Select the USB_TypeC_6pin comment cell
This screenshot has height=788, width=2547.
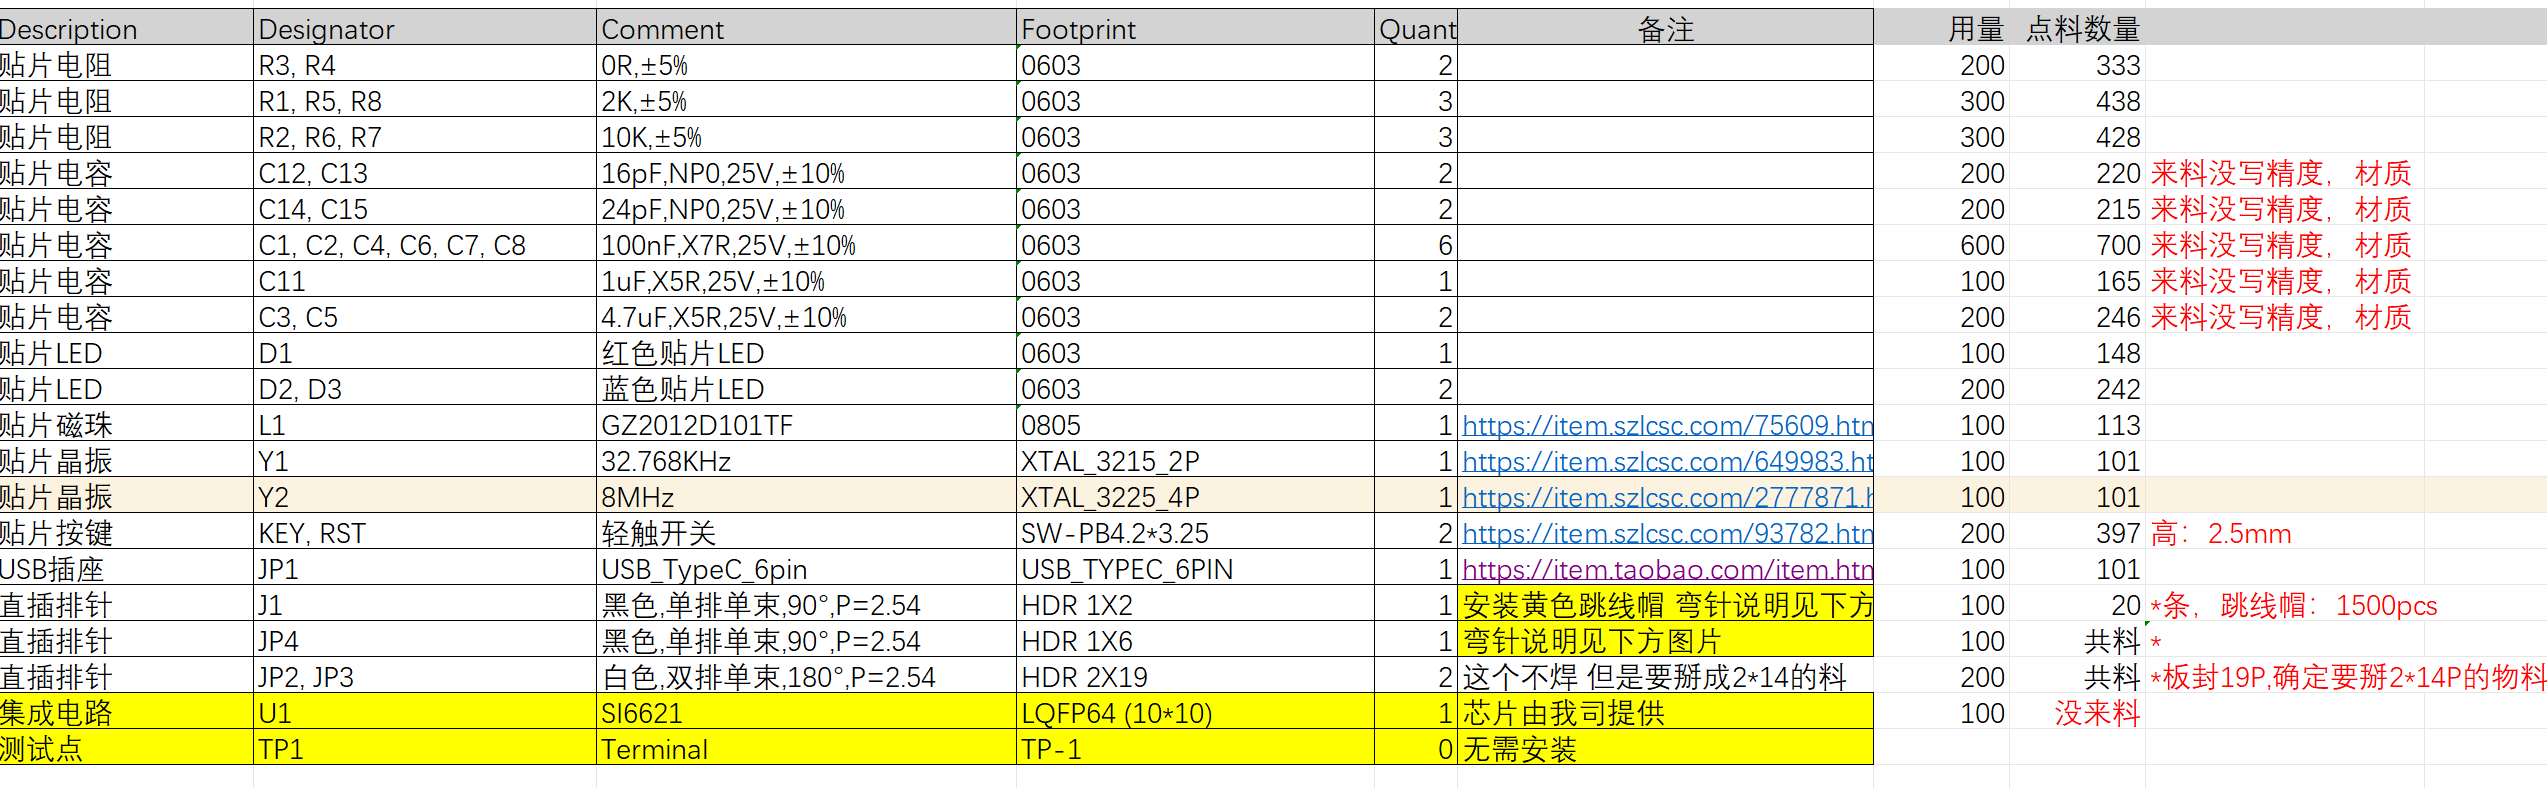coord(805,570)
